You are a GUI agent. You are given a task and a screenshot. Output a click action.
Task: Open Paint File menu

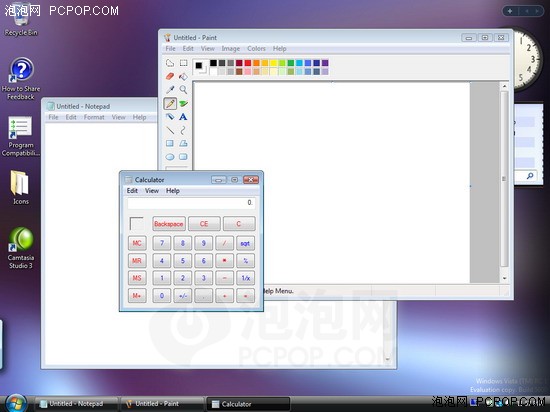pyautogui.click(x=170, y=48)
